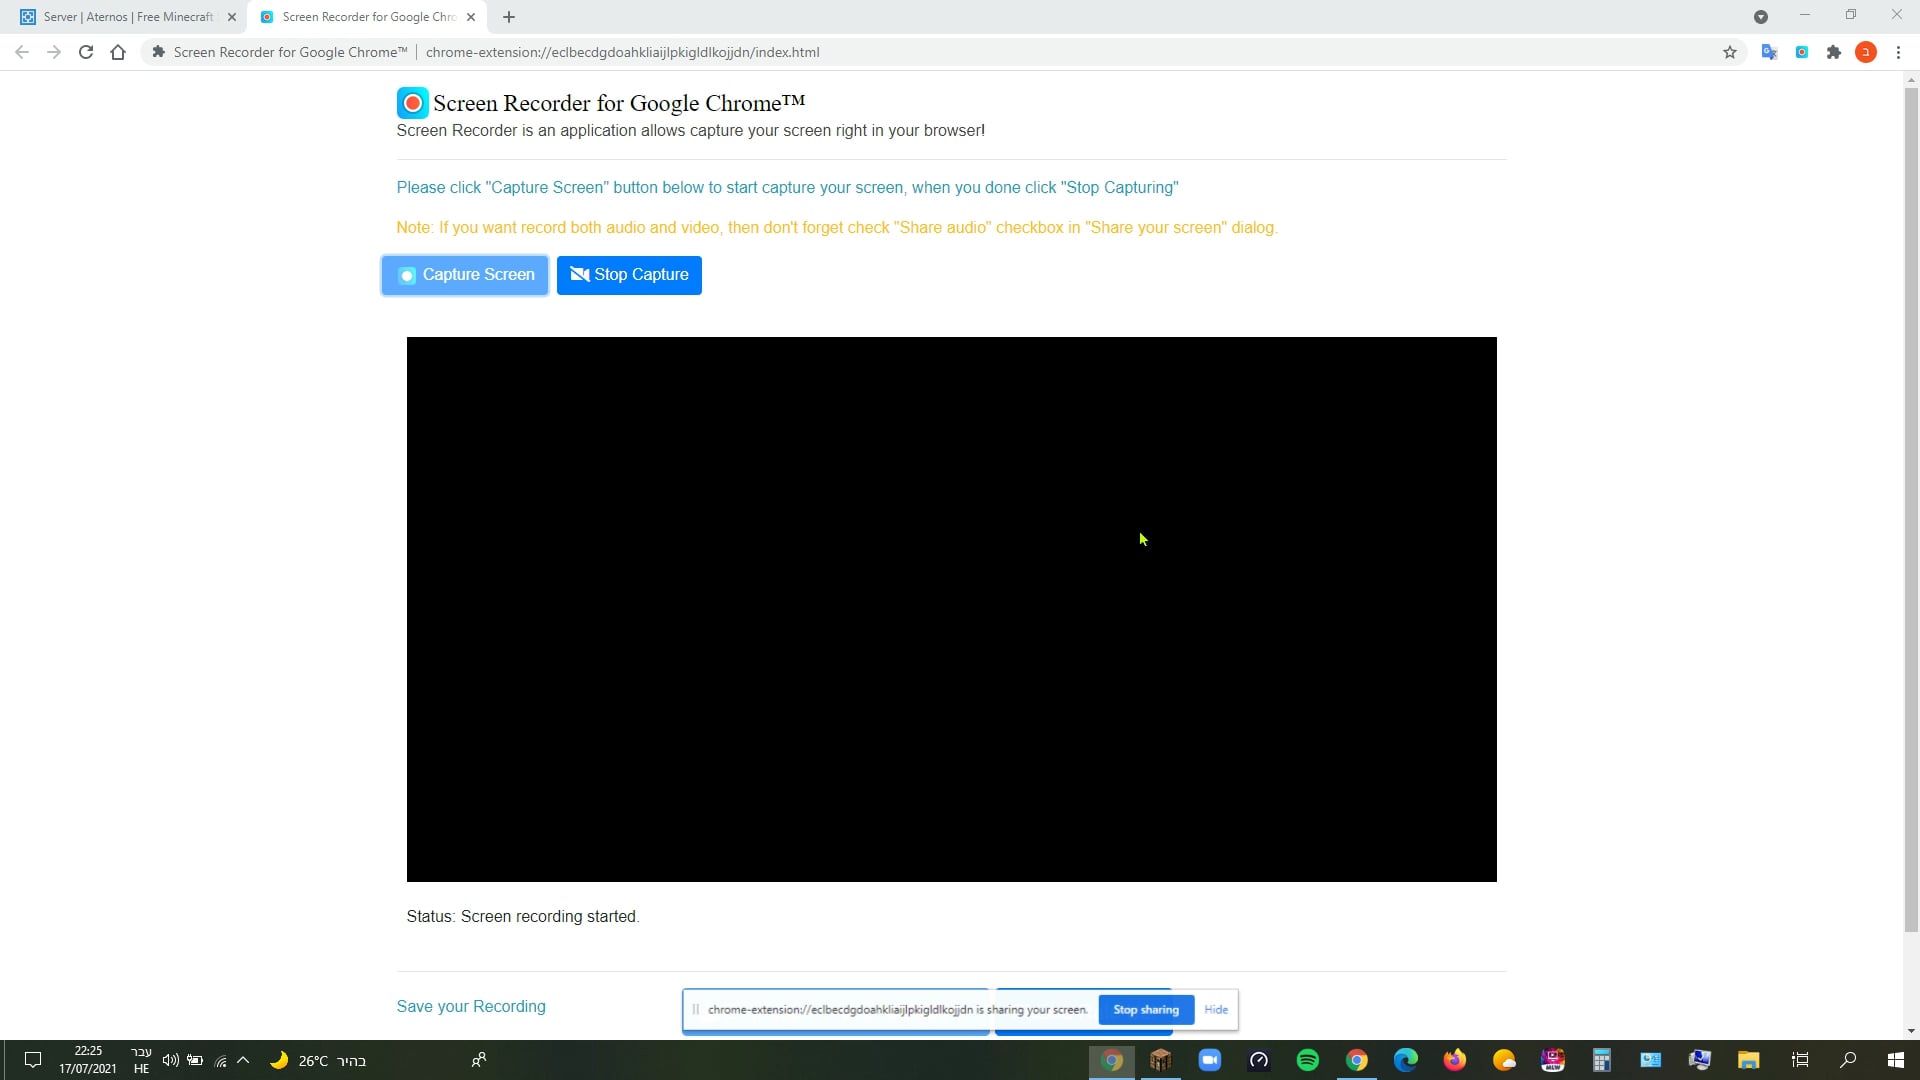Open the MLW app in the taskbar
Screen dimensions: 1920x1080
tap(1552, 1060)
